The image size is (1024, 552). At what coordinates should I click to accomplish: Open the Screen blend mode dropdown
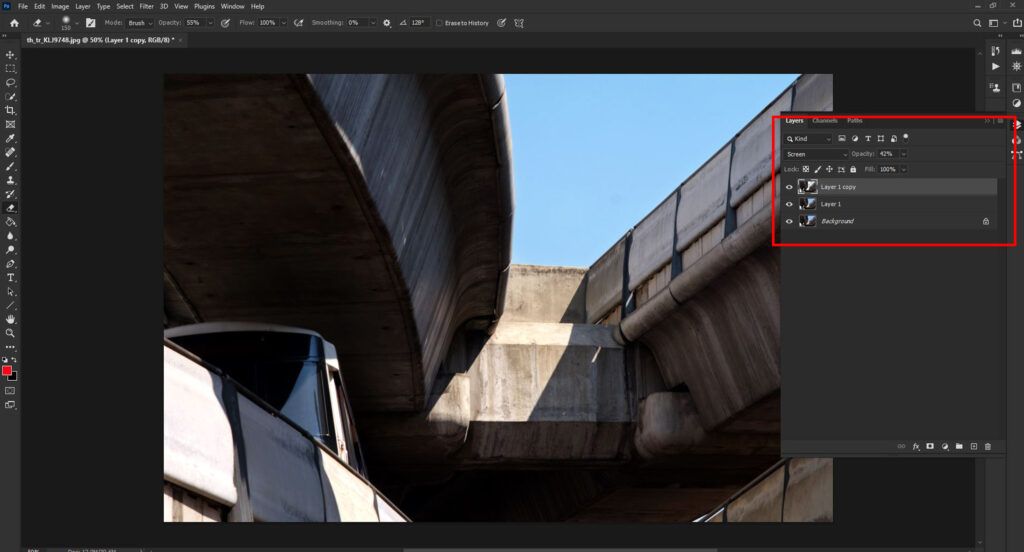click(816, 154)
